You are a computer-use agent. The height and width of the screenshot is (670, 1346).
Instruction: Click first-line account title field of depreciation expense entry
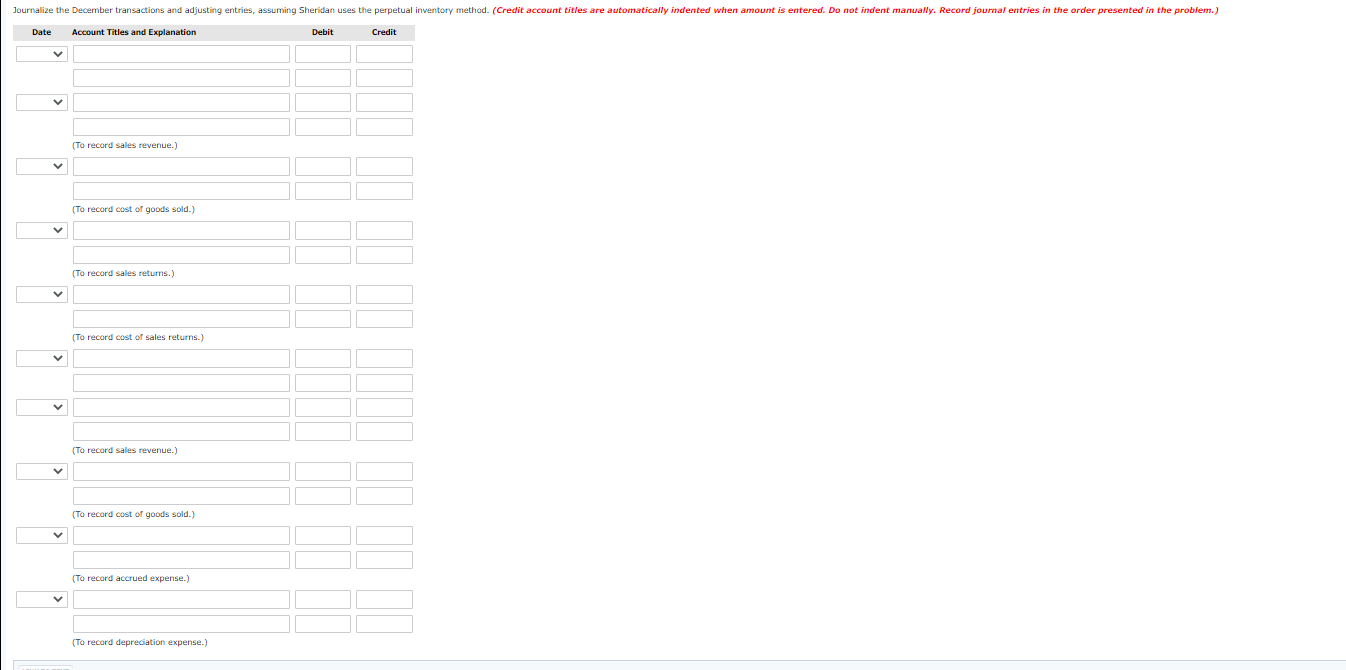pyautogui.click(x=182, y=600)
